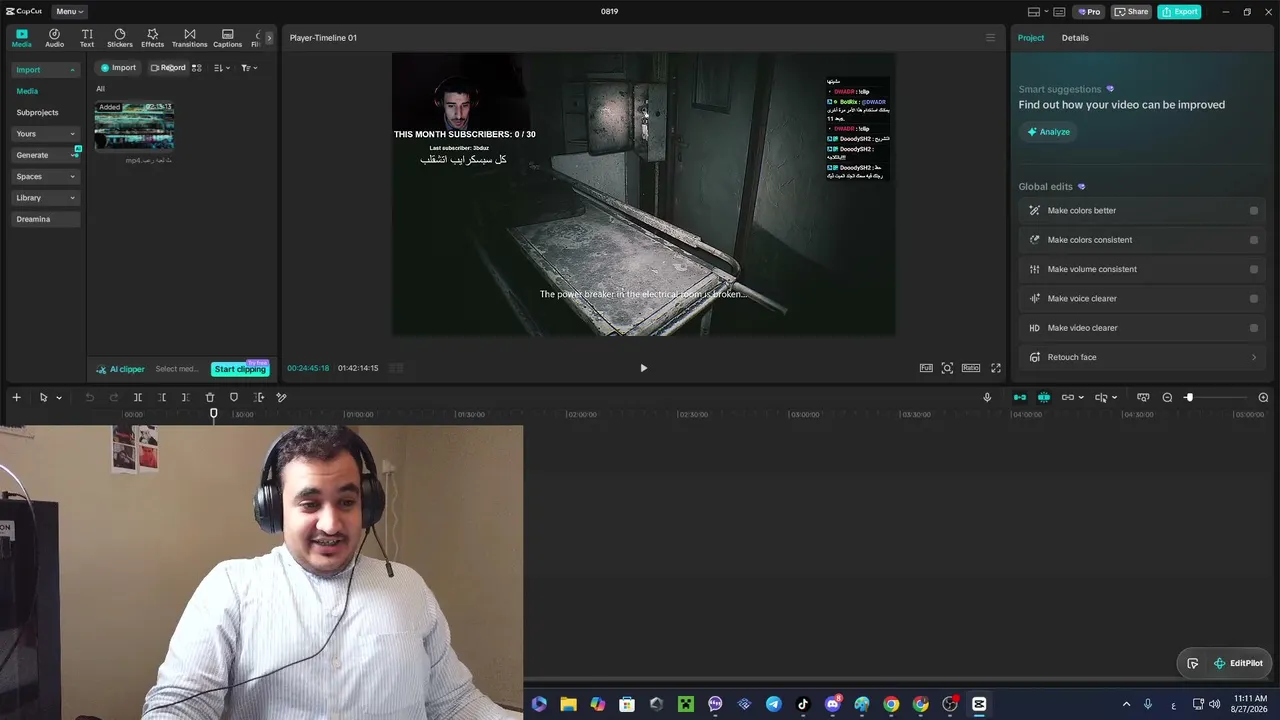Select Subprojects in the sidebar
The height and width of the screenshot is (720, 1280).
coord(37,113)
